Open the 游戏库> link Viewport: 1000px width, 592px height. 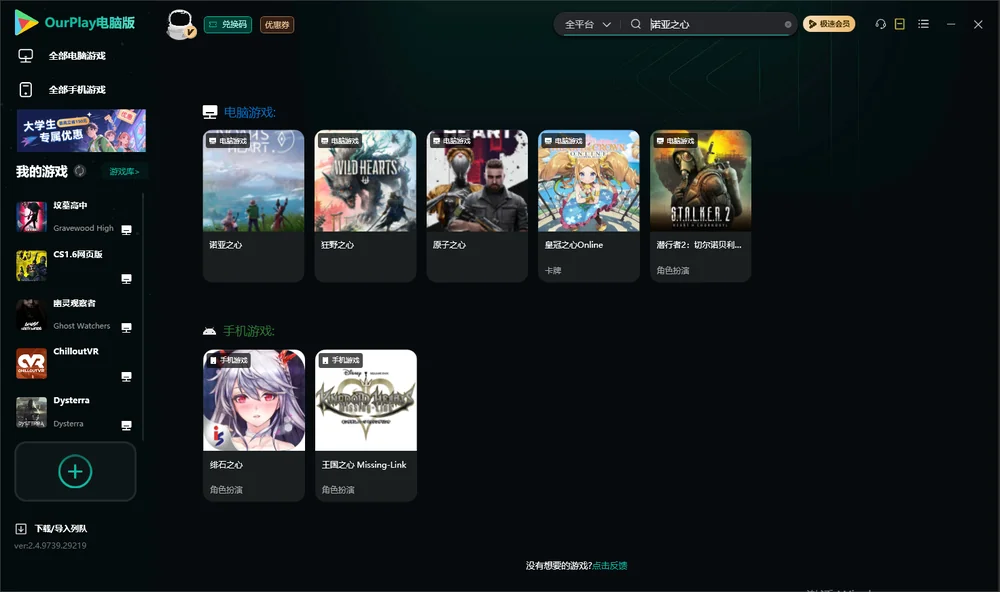tap(124, 172)
